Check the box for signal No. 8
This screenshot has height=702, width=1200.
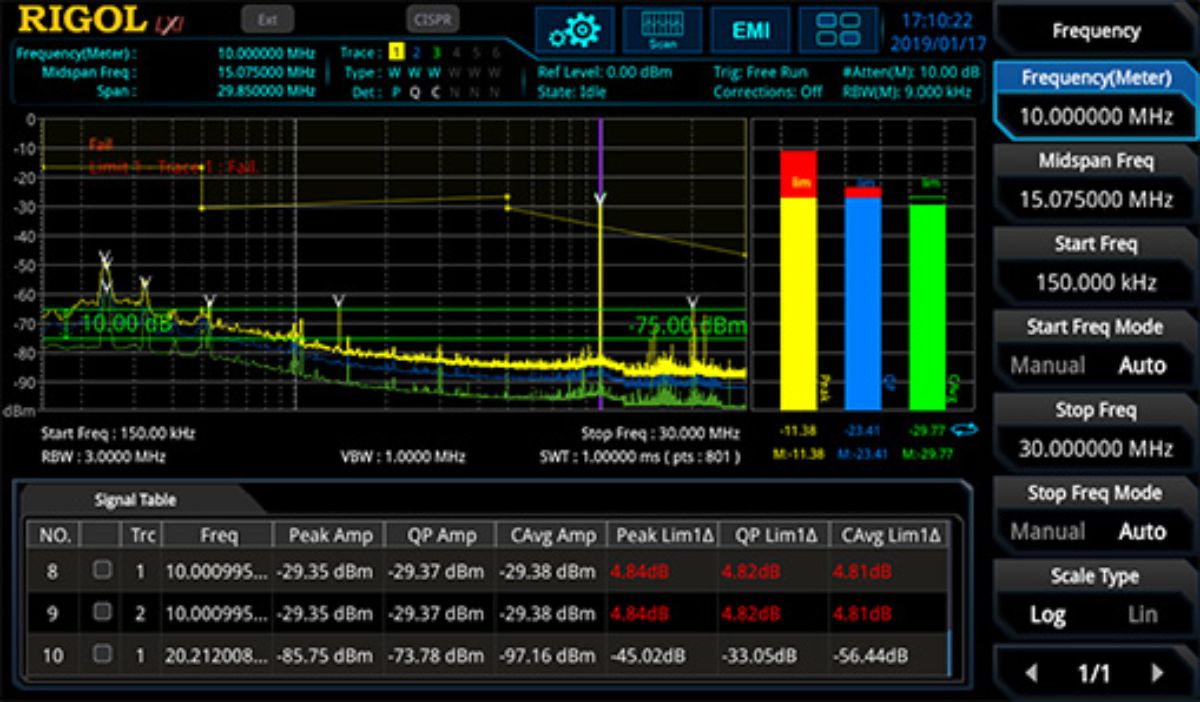point(101,570)
